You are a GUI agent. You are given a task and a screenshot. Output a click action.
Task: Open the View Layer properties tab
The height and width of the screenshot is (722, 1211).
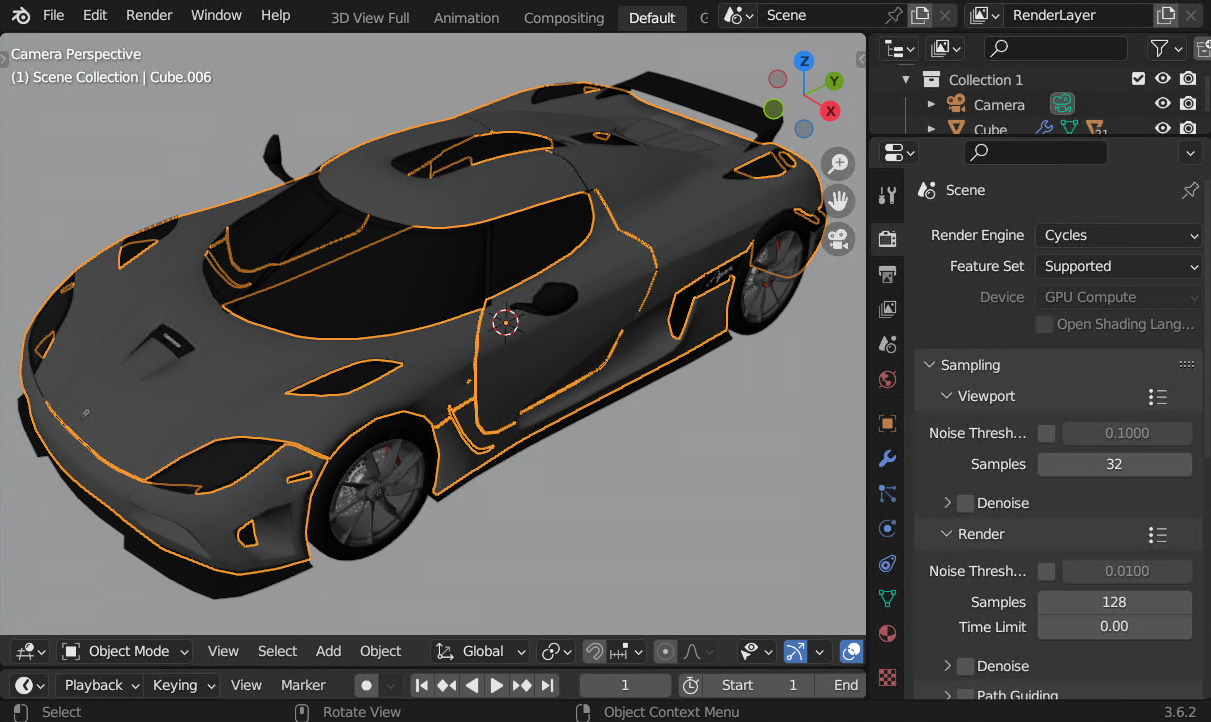pos(887,309)
